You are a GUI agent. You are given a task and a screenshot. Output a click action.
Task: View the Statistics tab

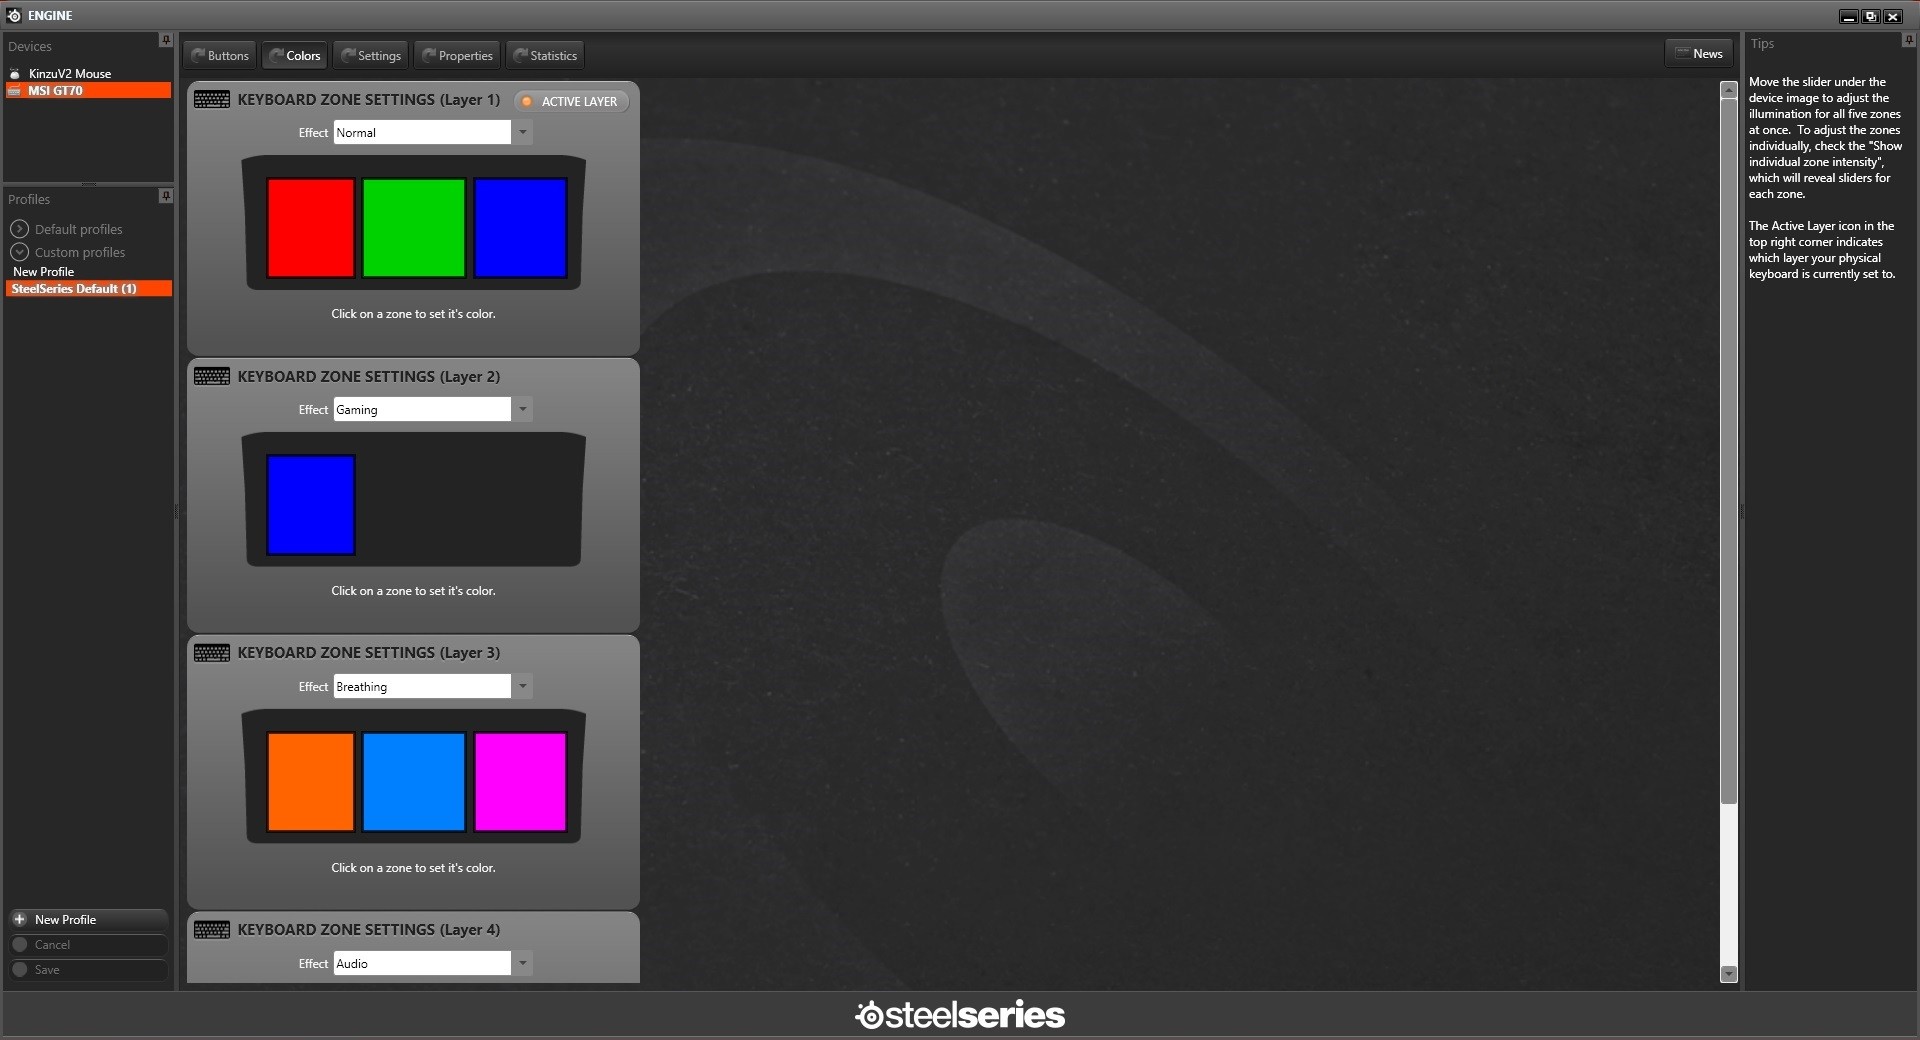click(x=545, y=55)
